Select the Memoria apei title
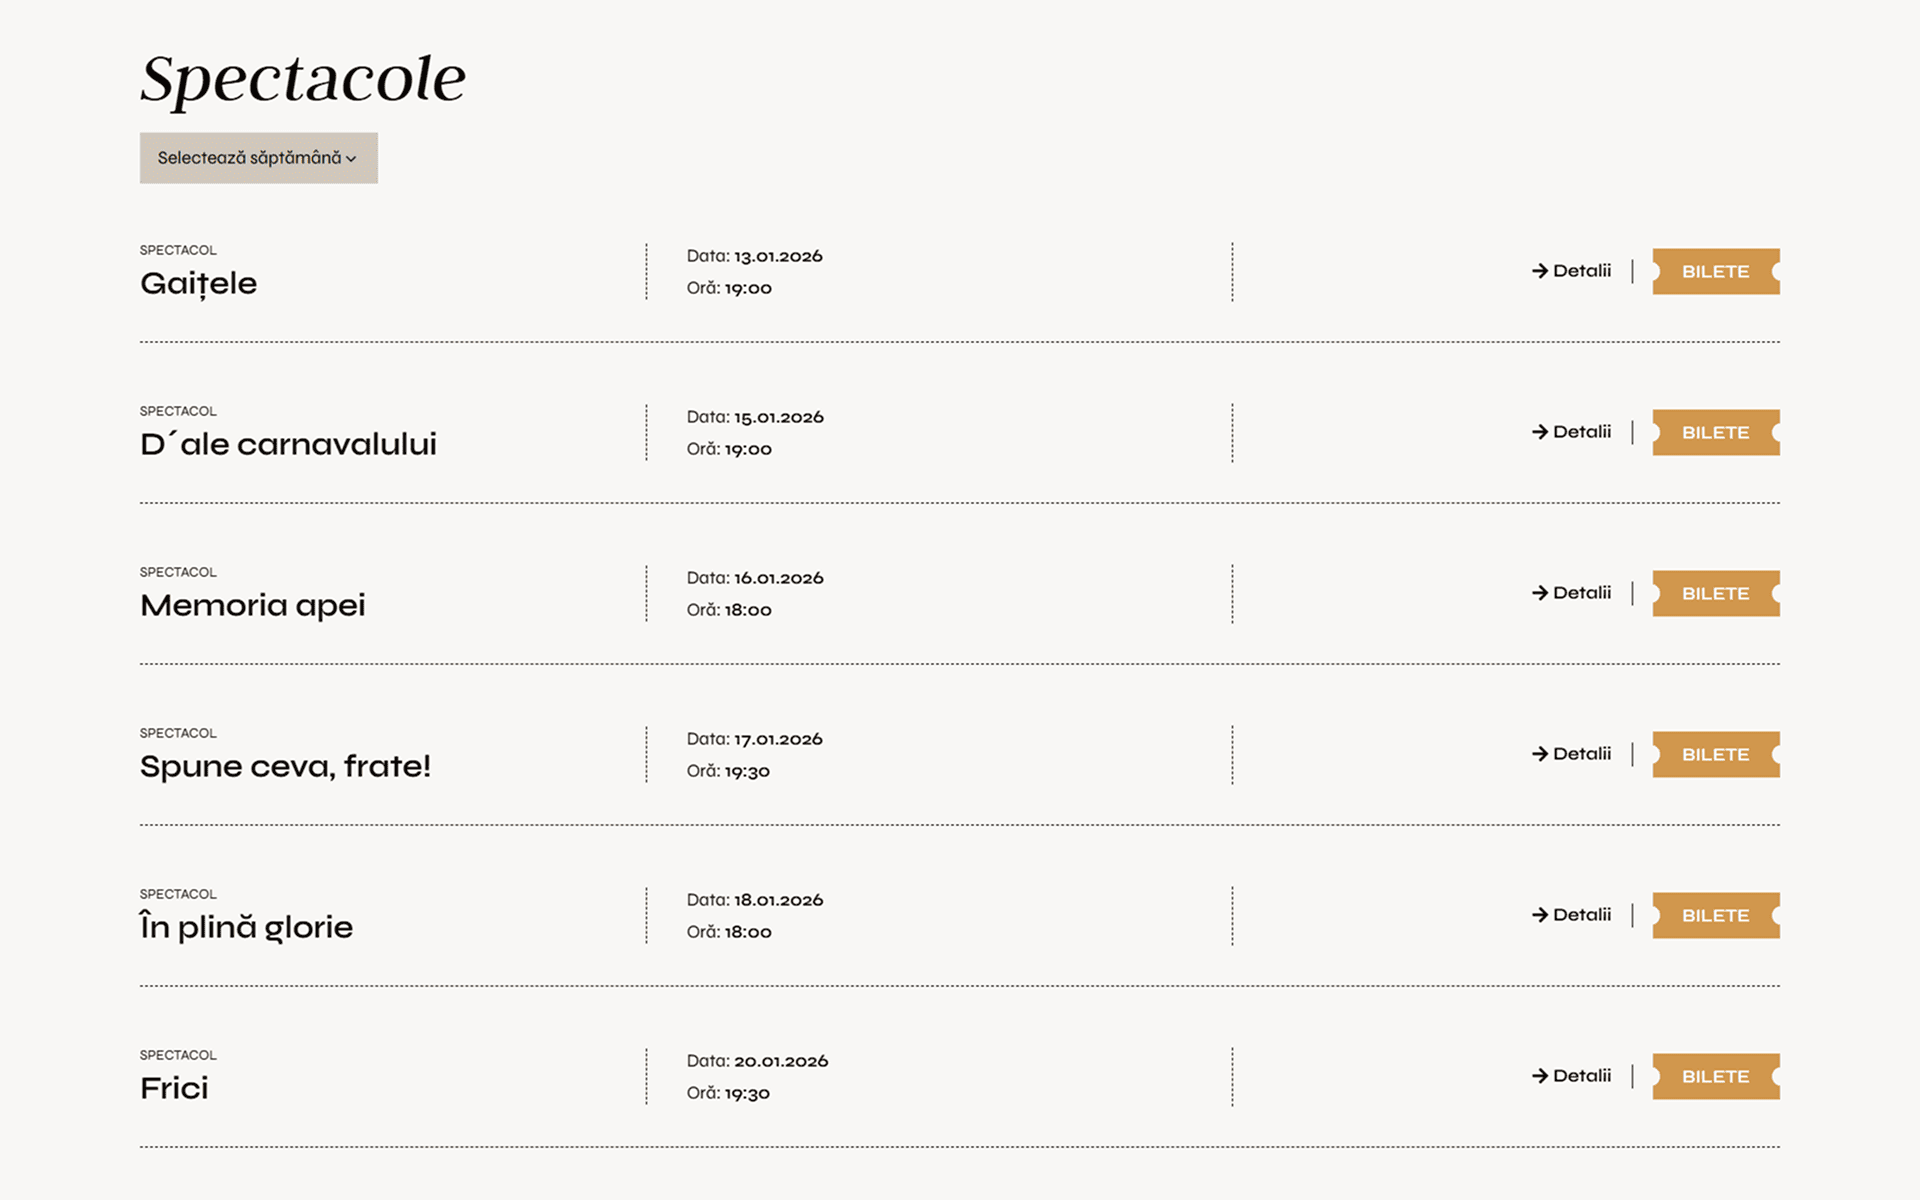Screen dimensions: 1920x1200 coord(253,606)
